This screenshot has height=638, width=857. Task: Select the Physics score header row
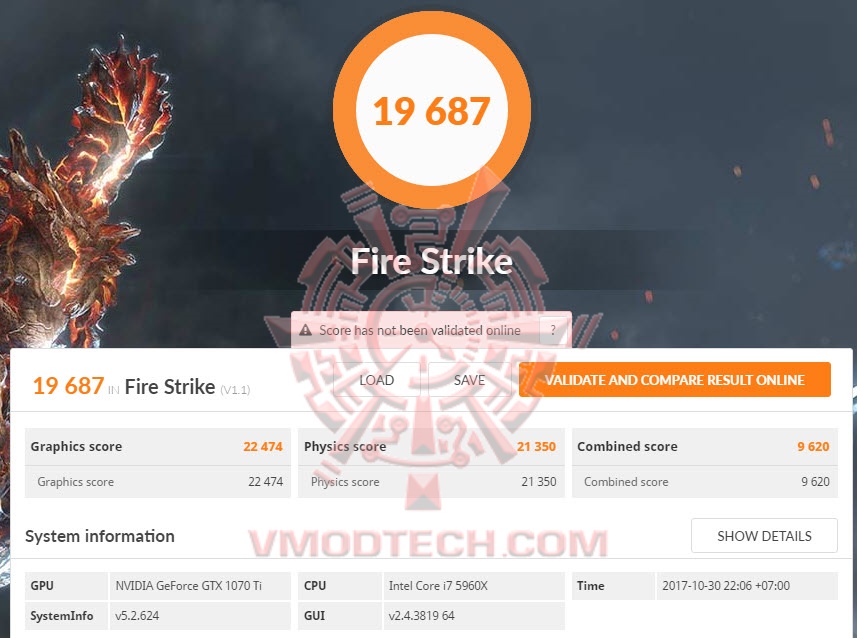click(x=431, y=447)
